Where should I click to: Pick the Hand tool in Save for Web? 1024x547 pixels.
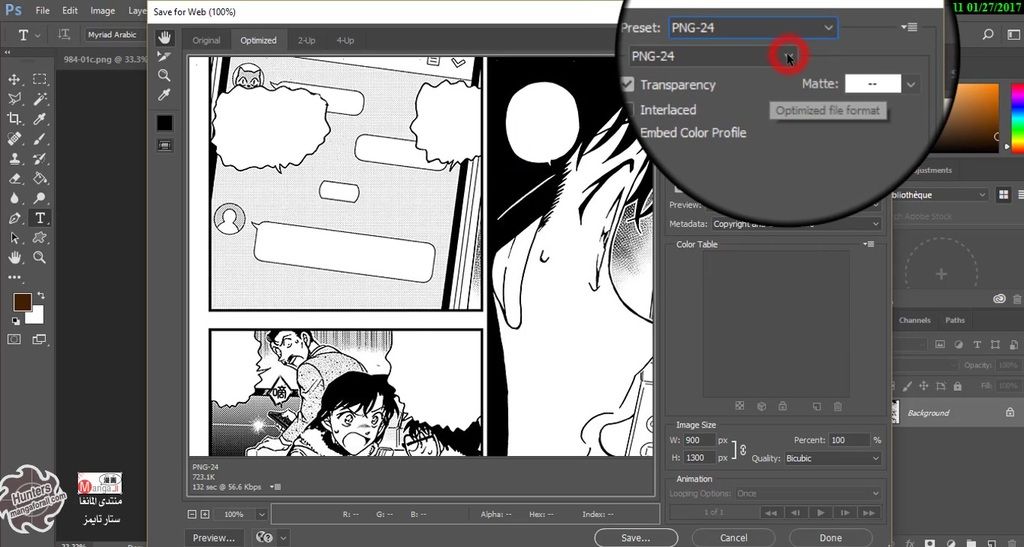click(164, 37)
